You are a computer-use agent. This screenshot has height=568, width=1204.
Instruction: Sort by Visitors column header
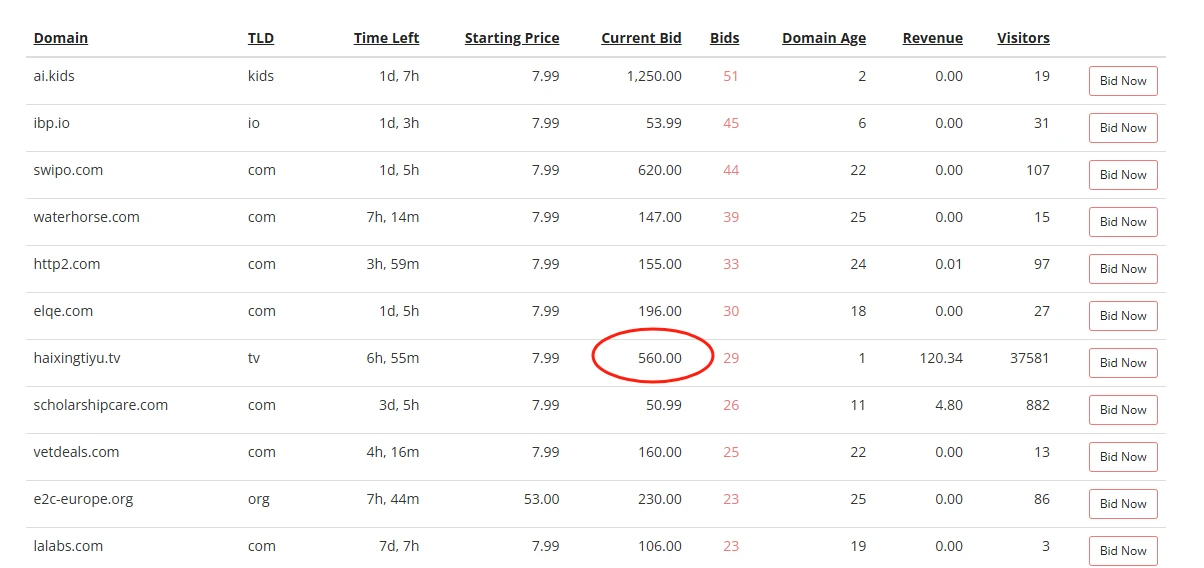(x=1023, y=38)
